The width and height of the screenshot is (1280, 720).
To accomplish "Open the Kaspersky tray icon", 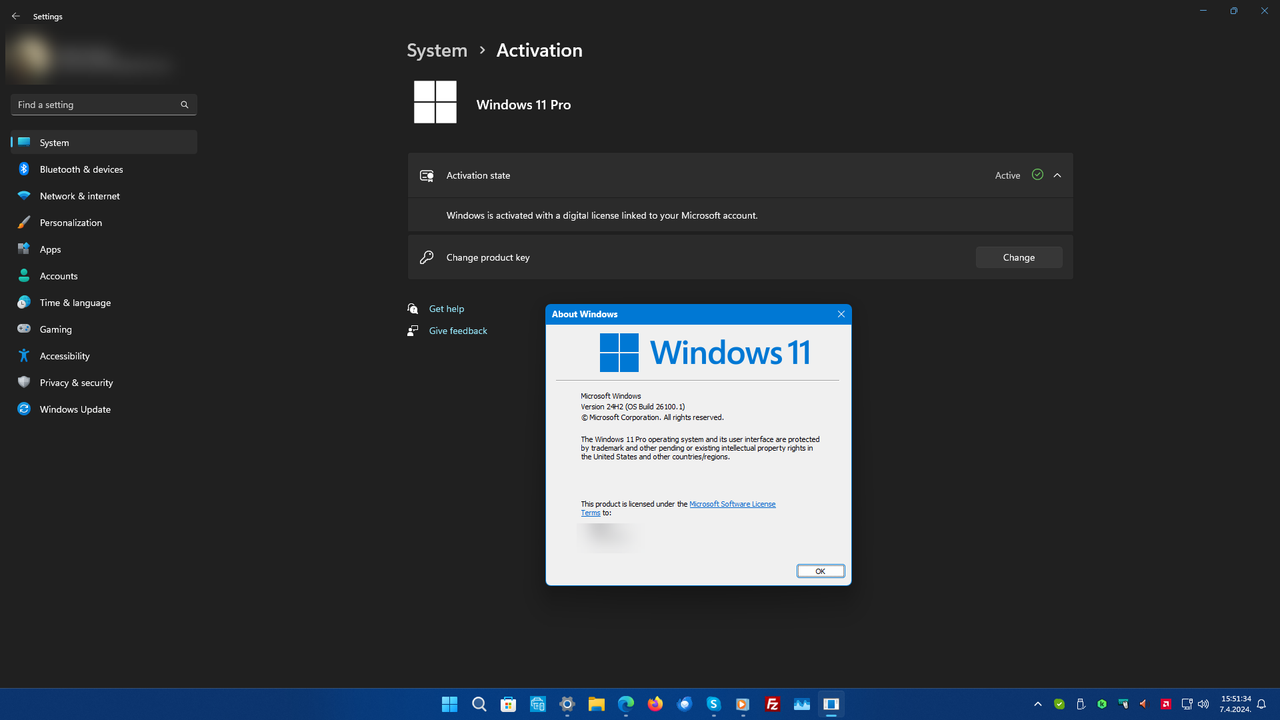I will (1102, 704).
